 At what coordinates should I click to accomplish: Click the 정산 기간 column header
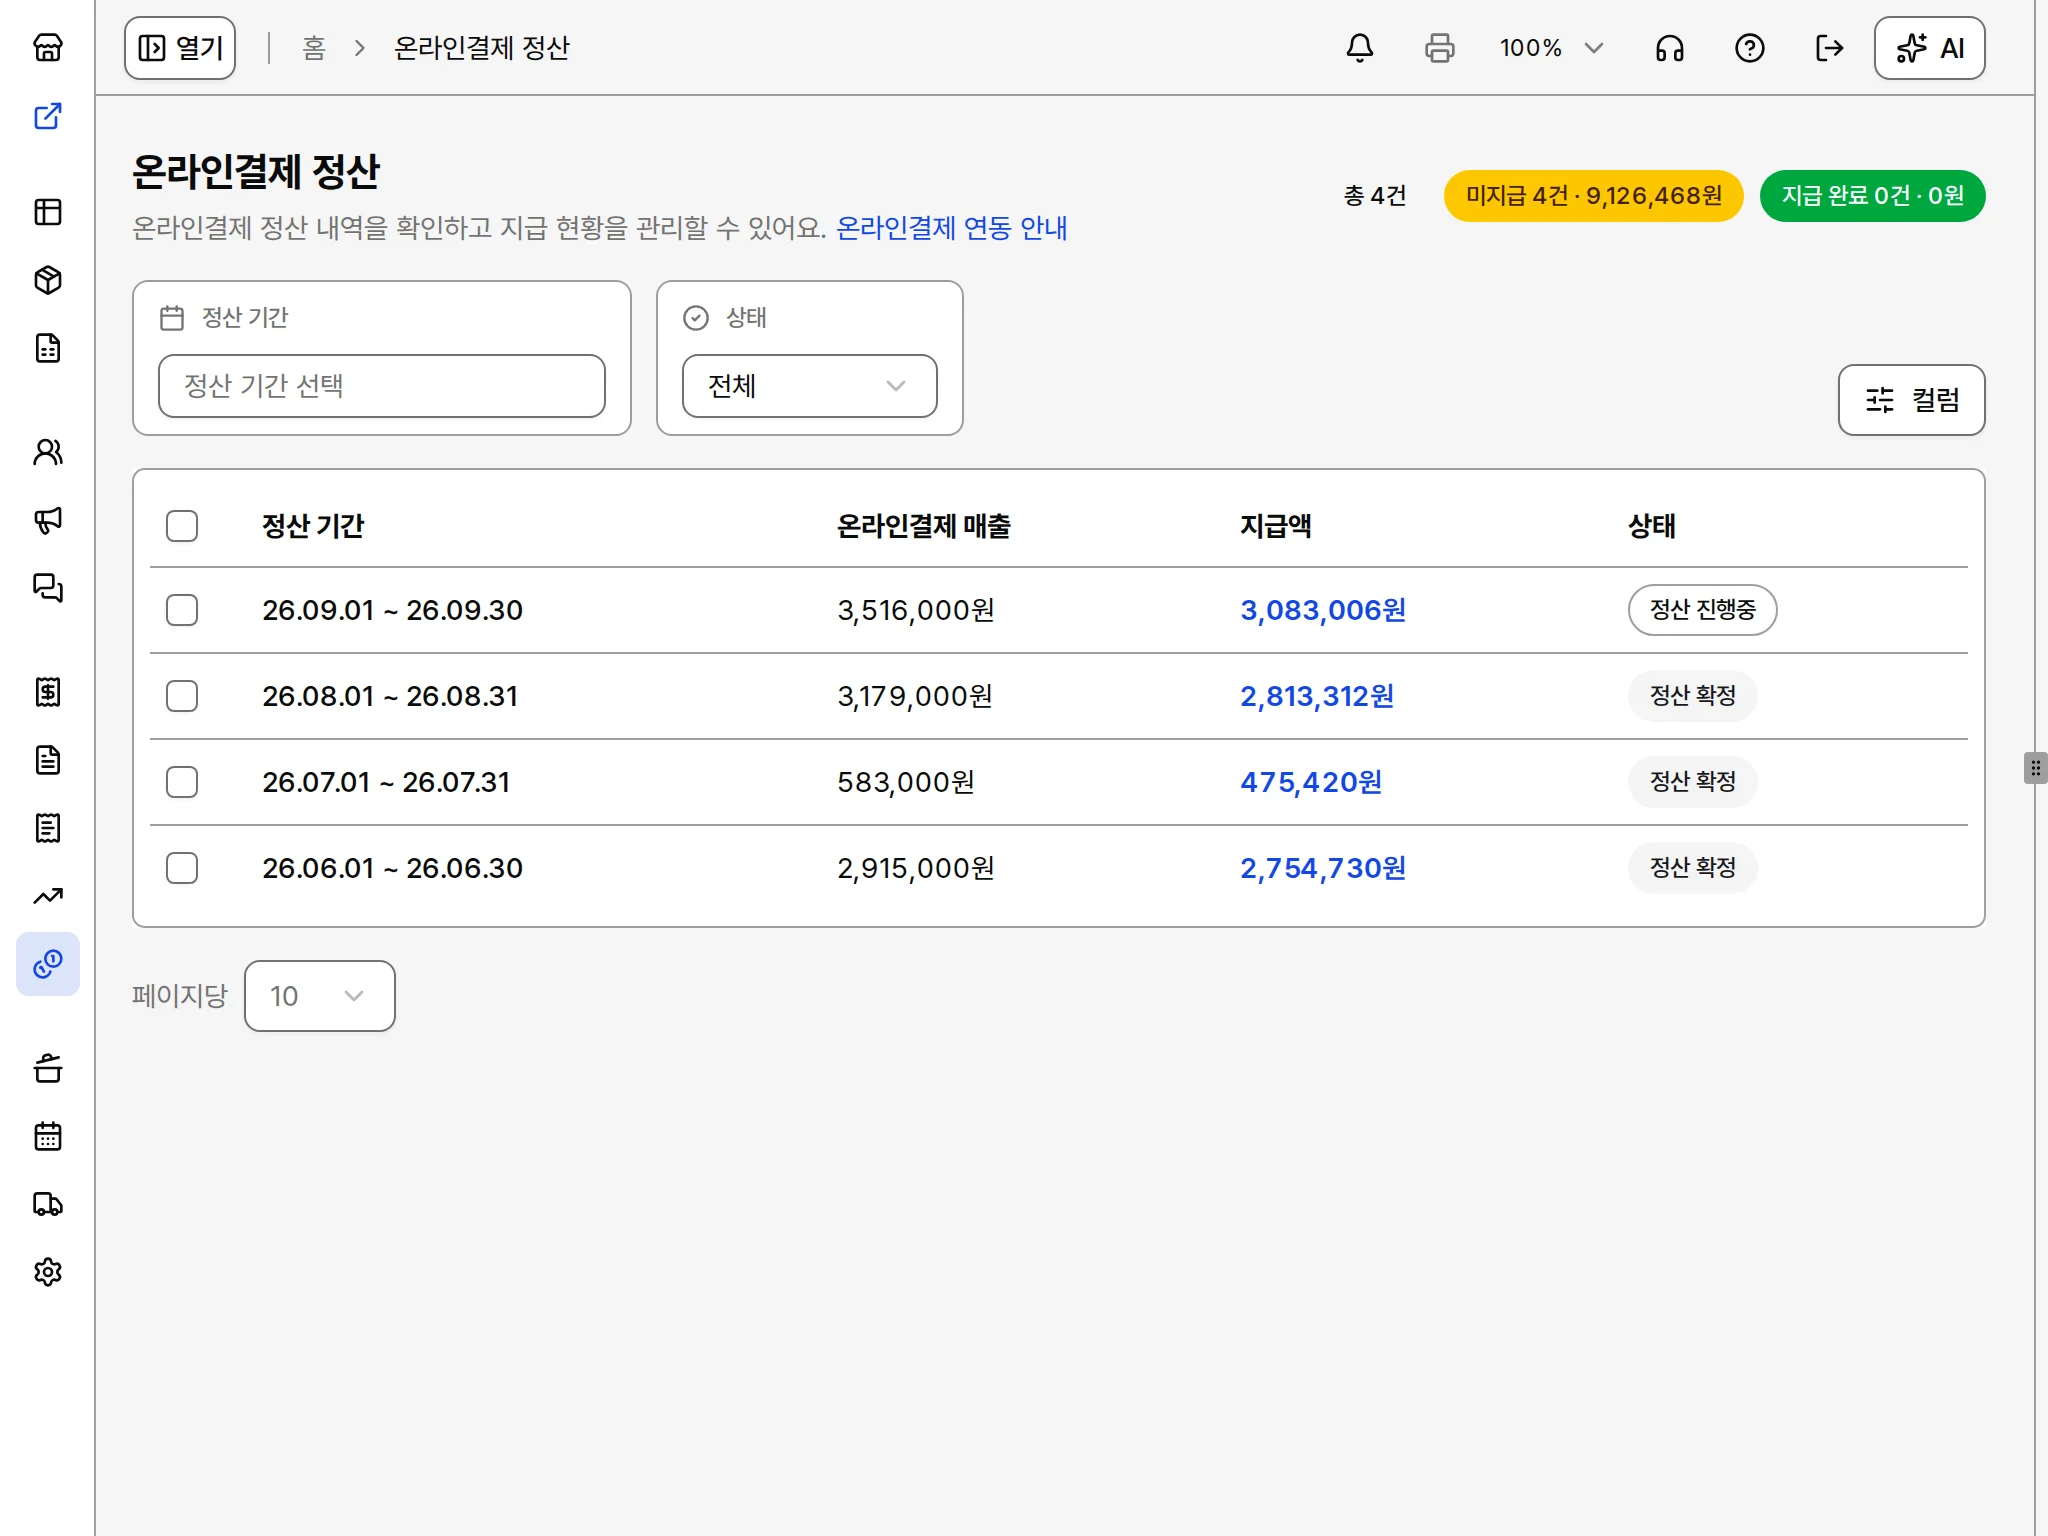click(x=313, y=526)
